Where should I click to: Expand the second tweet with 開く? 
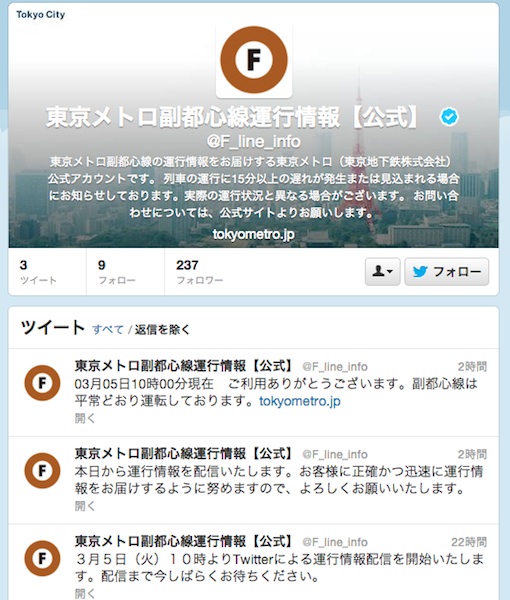[85, 506]
